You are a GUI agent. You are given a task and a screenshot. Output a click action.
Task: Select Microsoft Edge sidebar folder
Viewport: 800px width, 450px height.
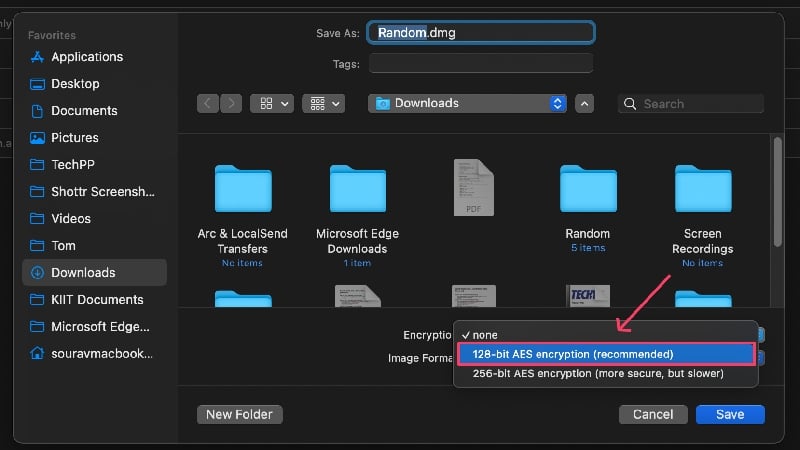coord(101,327)
